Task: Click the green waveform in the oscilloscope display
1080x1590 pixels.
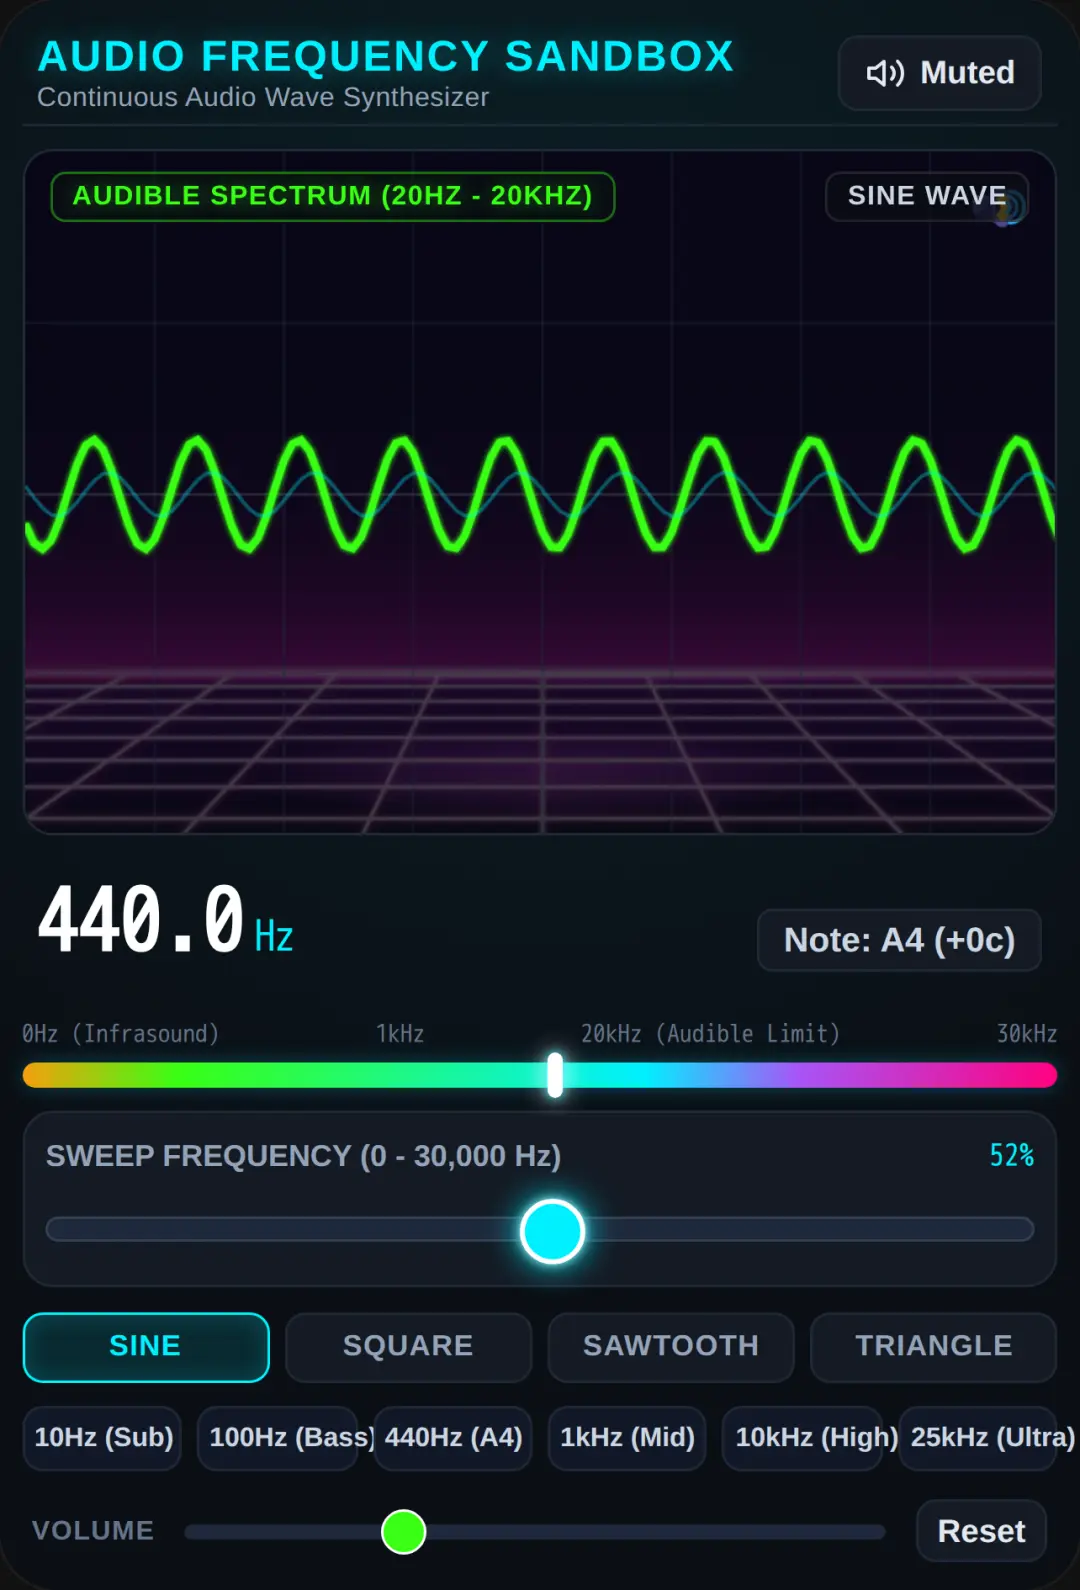Action: pyautogui.click(x=540, y=493)
